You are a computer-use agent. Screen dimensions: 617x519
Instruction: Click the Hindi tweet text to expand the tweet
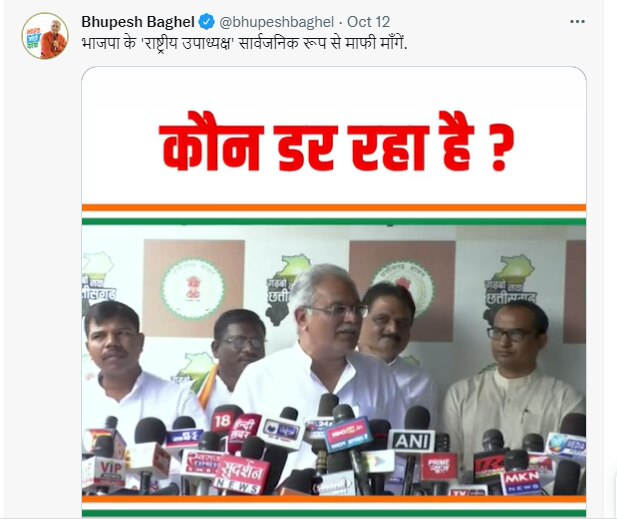point(244,43)
